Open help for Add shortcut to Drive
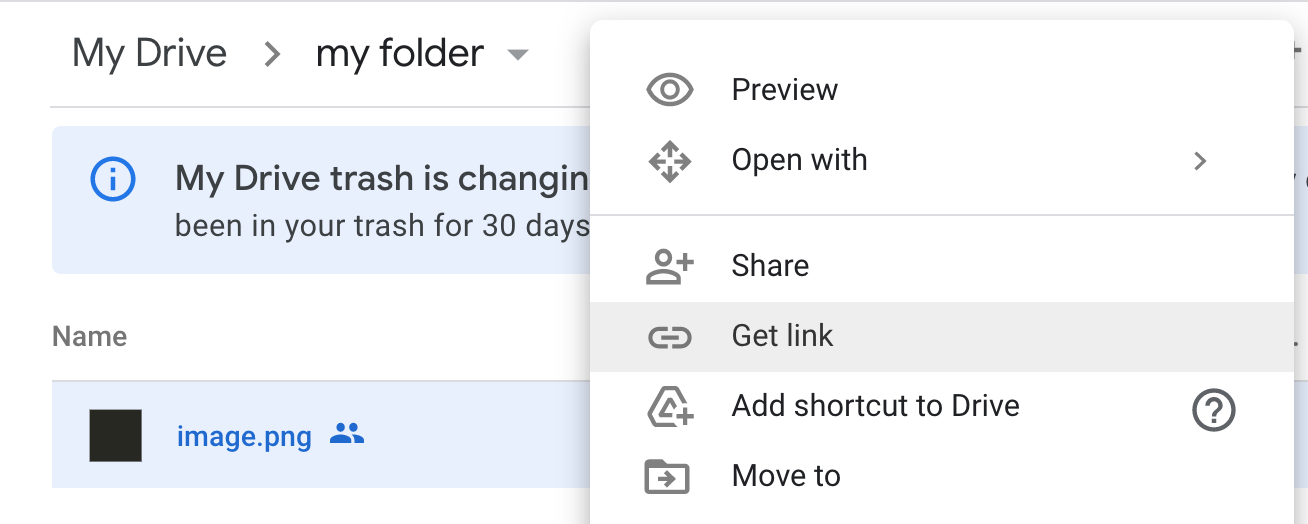1308x524 pixels. click(1214, 409)
